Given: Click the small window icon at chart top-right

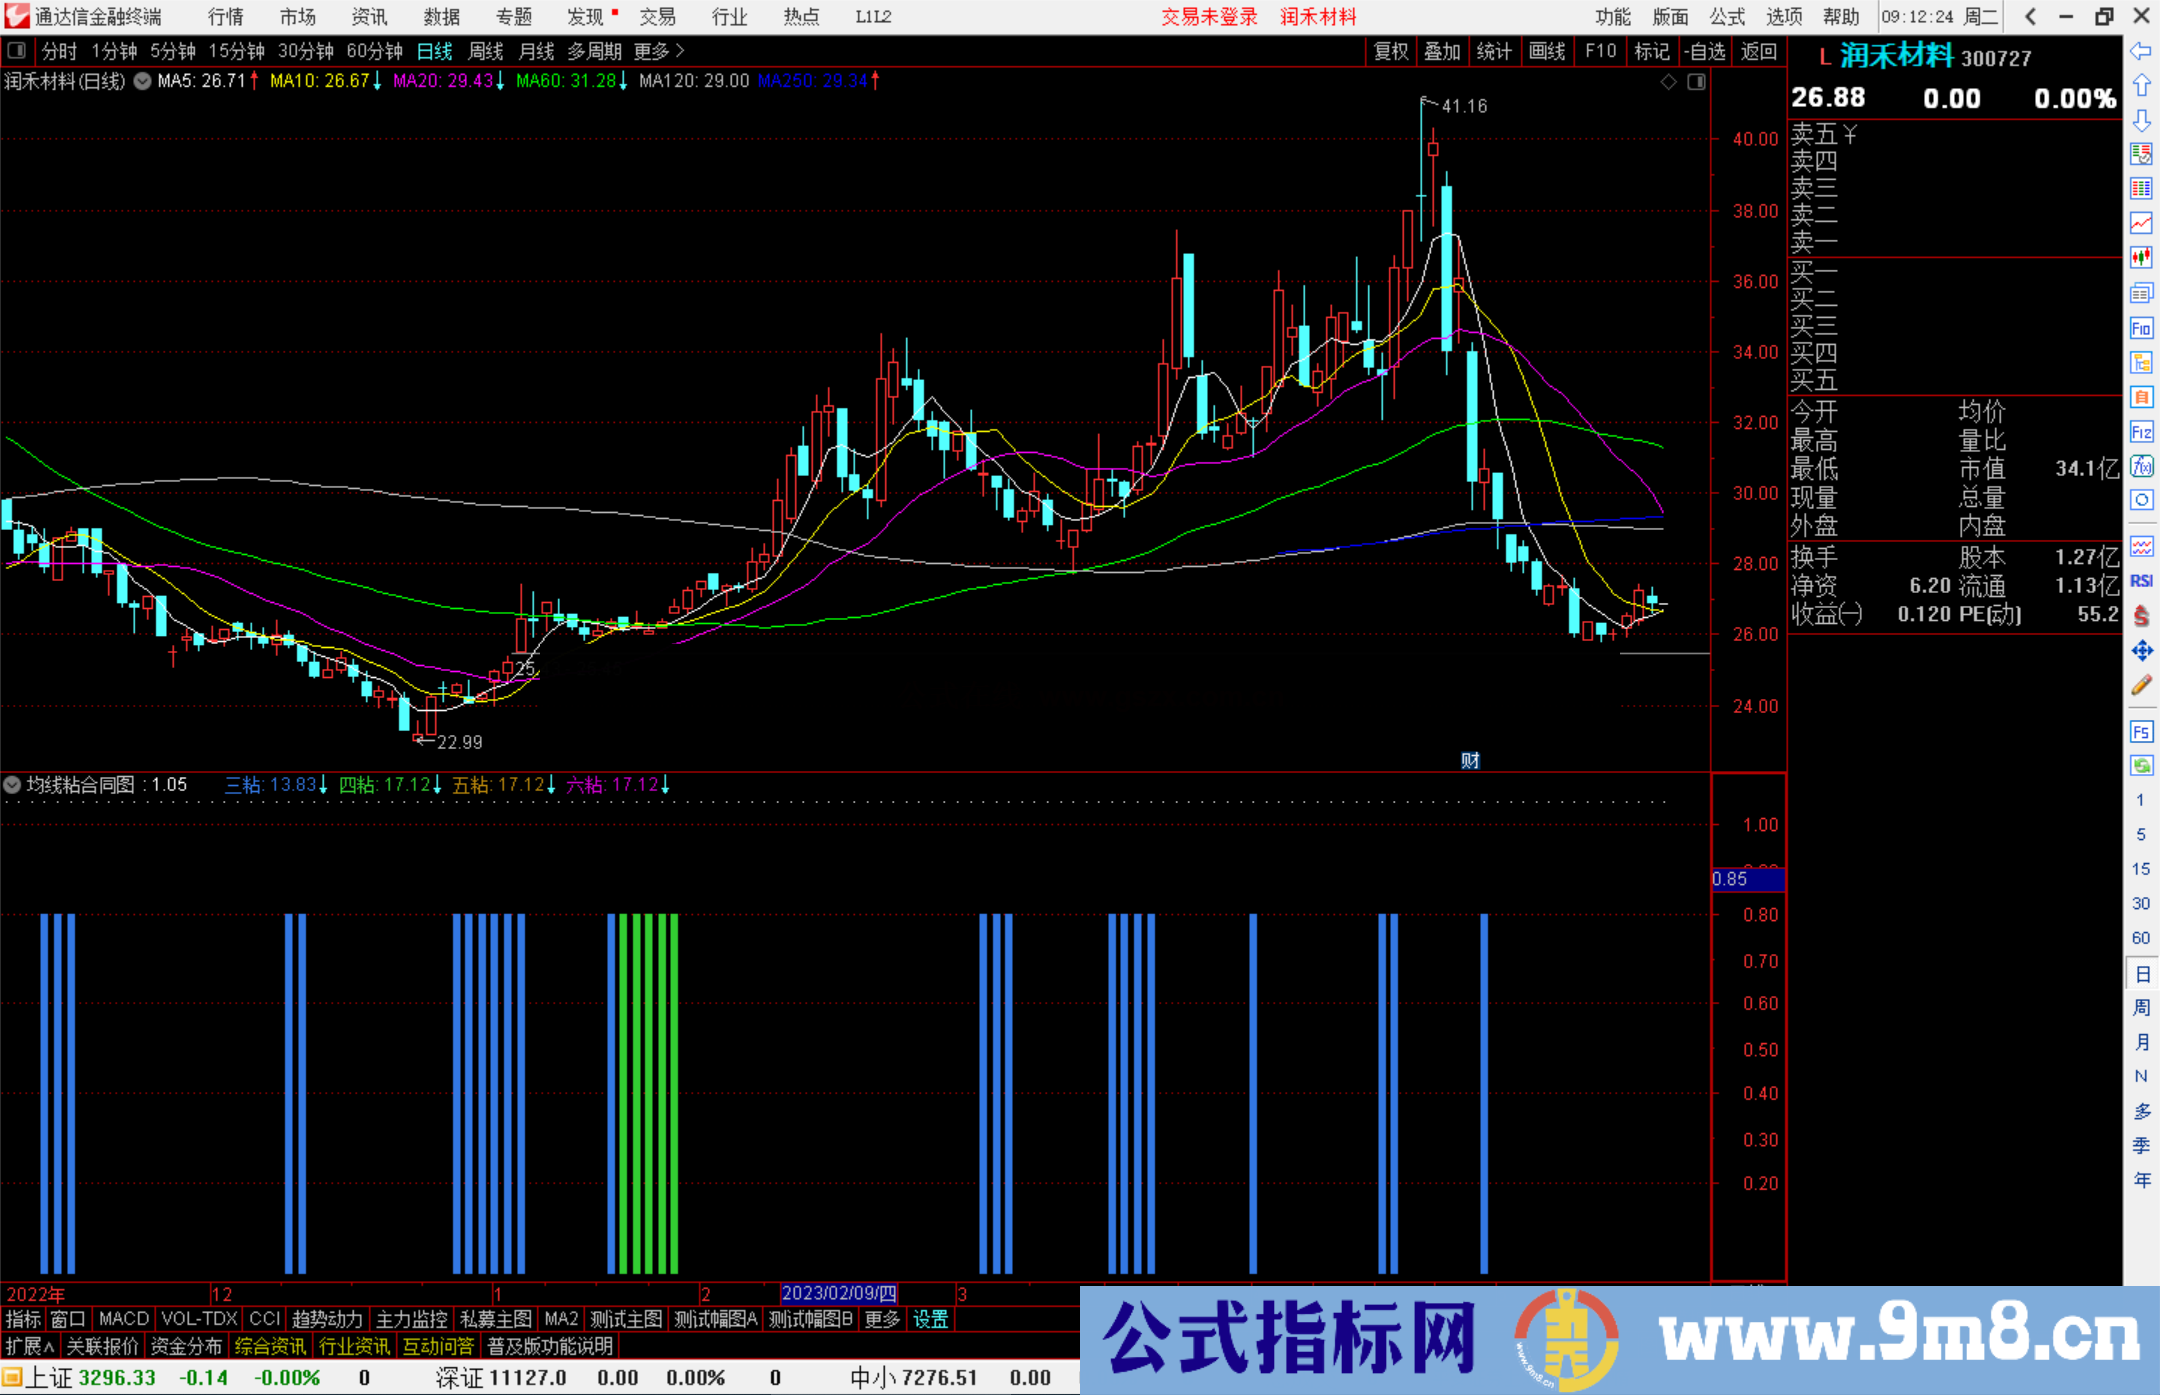Looking at the screenshot, I should (1696, 82).
